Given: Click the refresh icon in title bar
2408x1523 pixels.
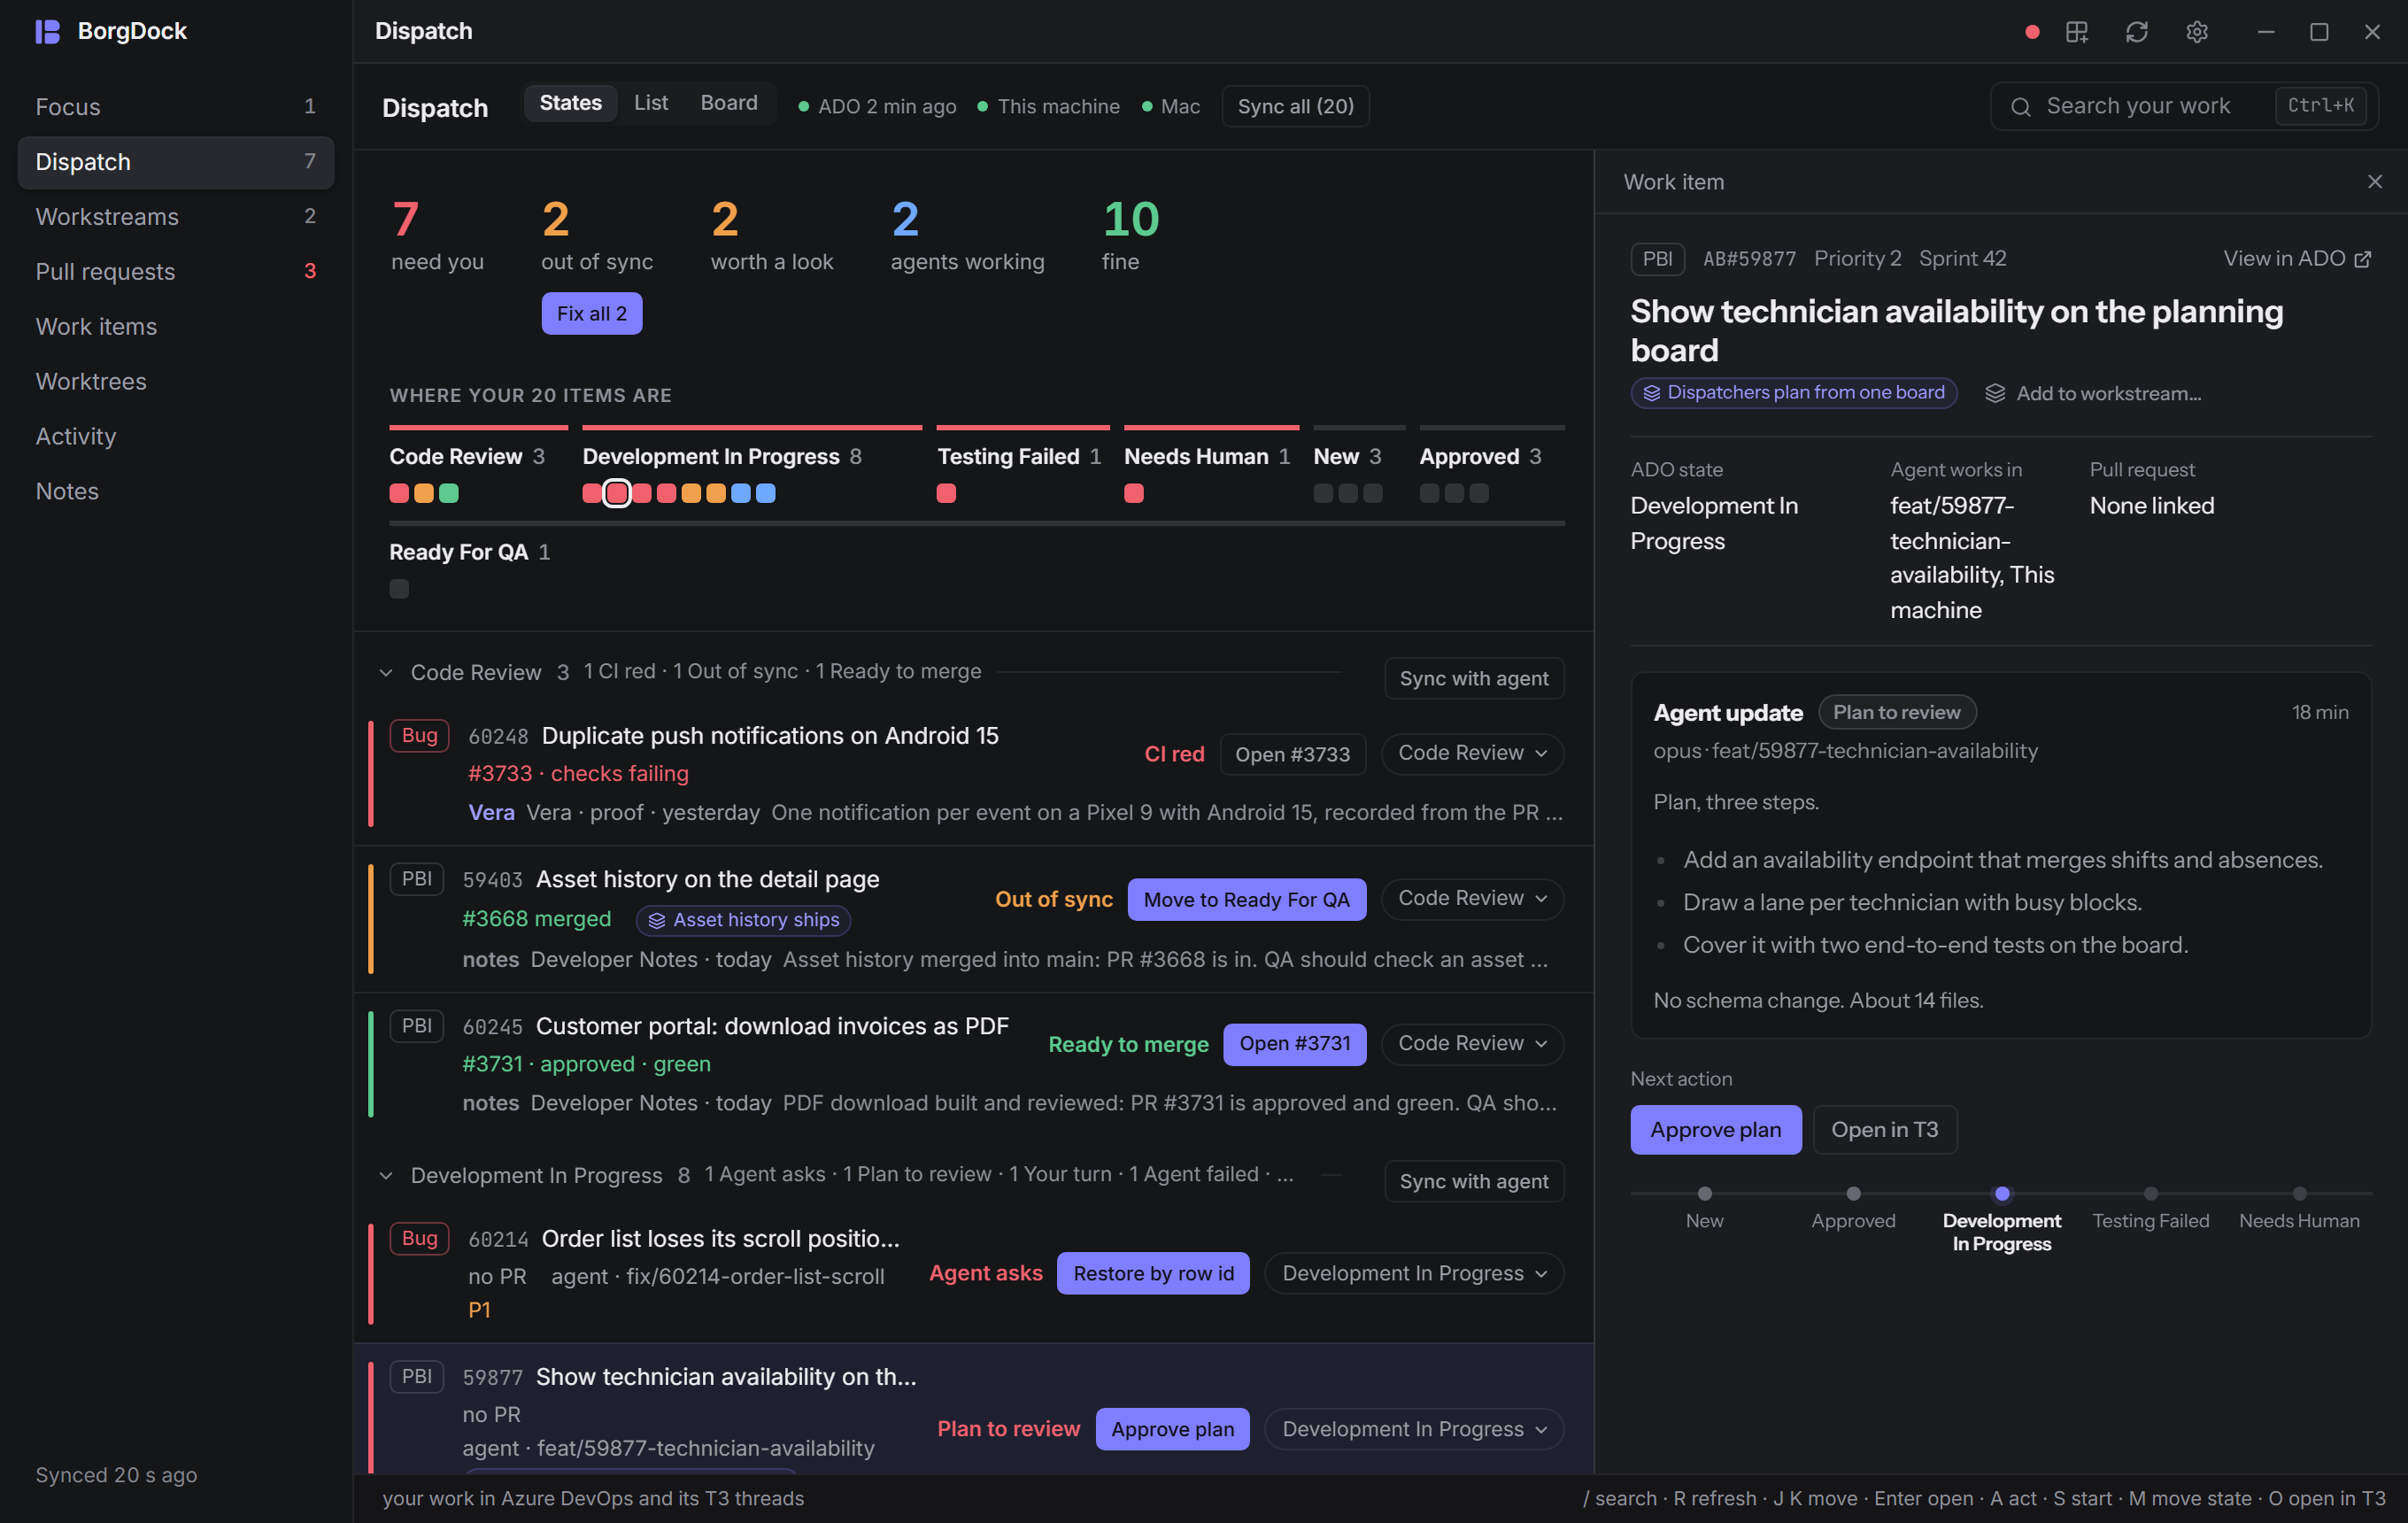Looking at the screenshot, I should point(2136,32).
